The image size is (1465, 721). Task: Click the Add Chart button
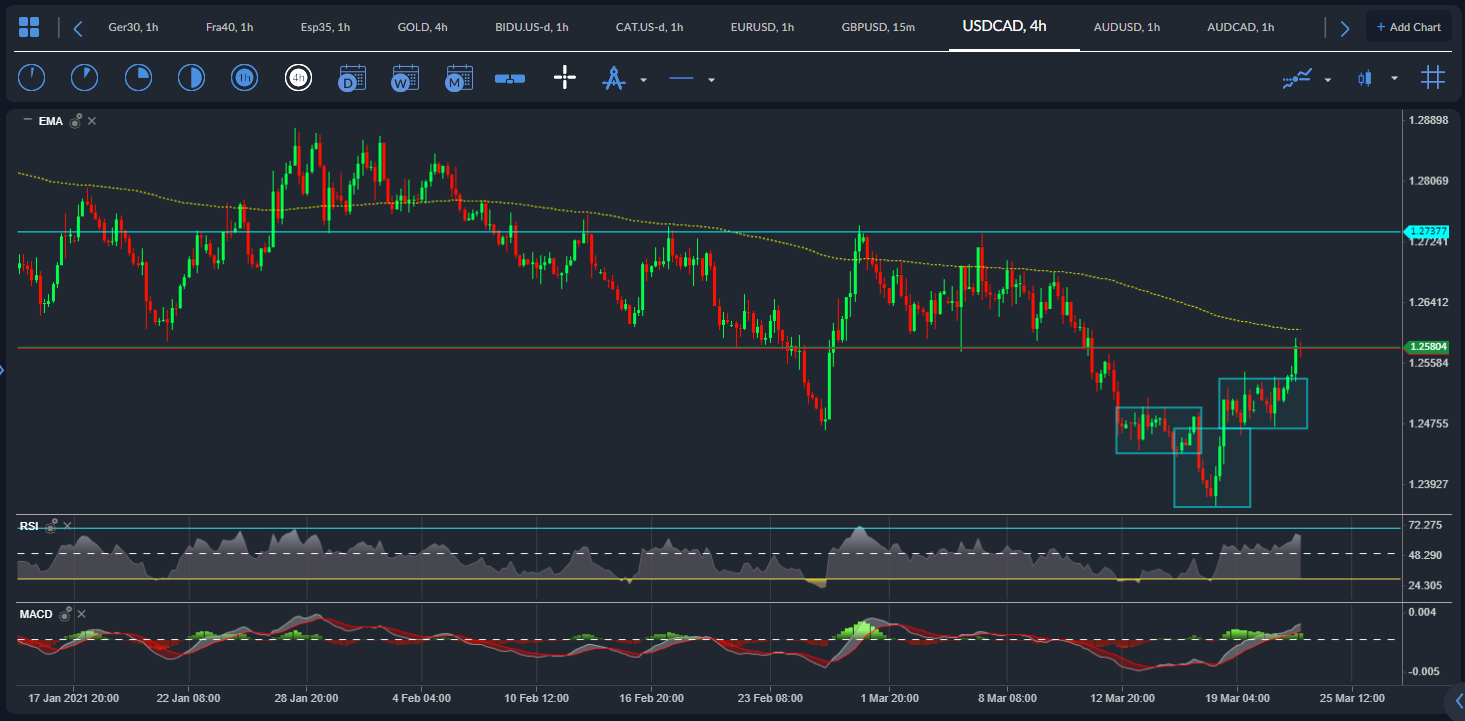click(x=1408, y=27)
